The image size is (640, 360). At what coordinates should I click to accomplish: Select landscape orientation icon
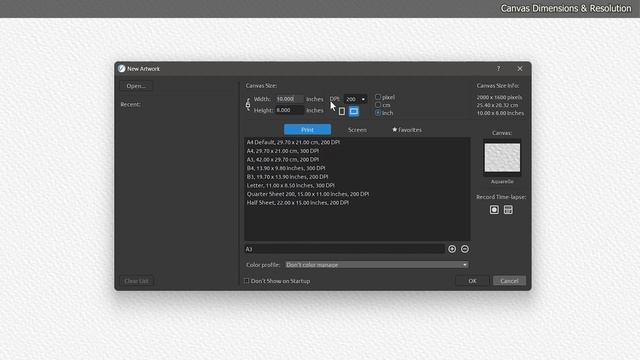pyautogui.click(x=354, y=111)
